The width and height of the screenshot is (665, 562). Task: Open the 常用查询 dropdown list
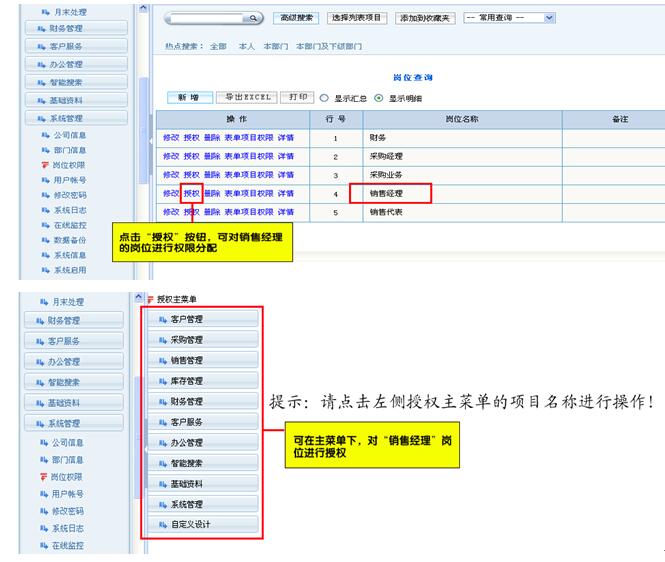(549, 18)
